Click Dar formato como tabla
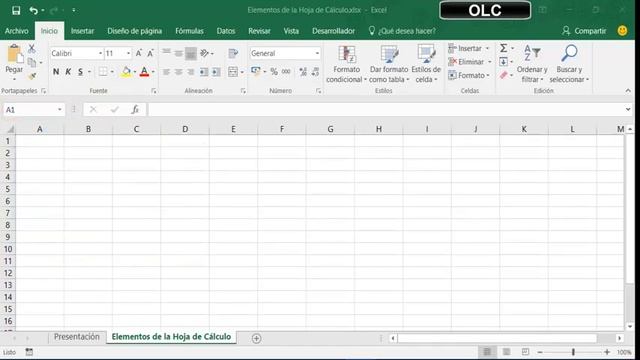The height and width of the screenshot is (360, 640). (389, 64)
